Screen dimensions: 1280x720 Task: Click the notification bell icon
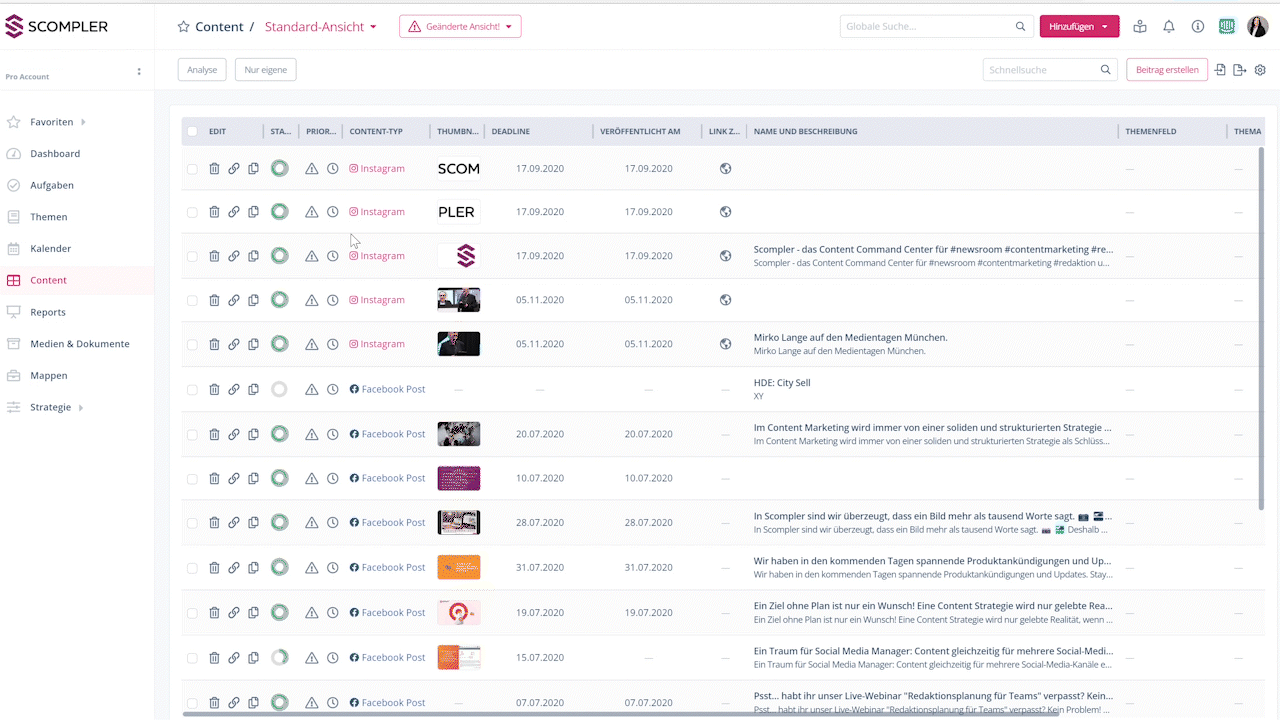pyautogui.click(x=1169, y=27)
